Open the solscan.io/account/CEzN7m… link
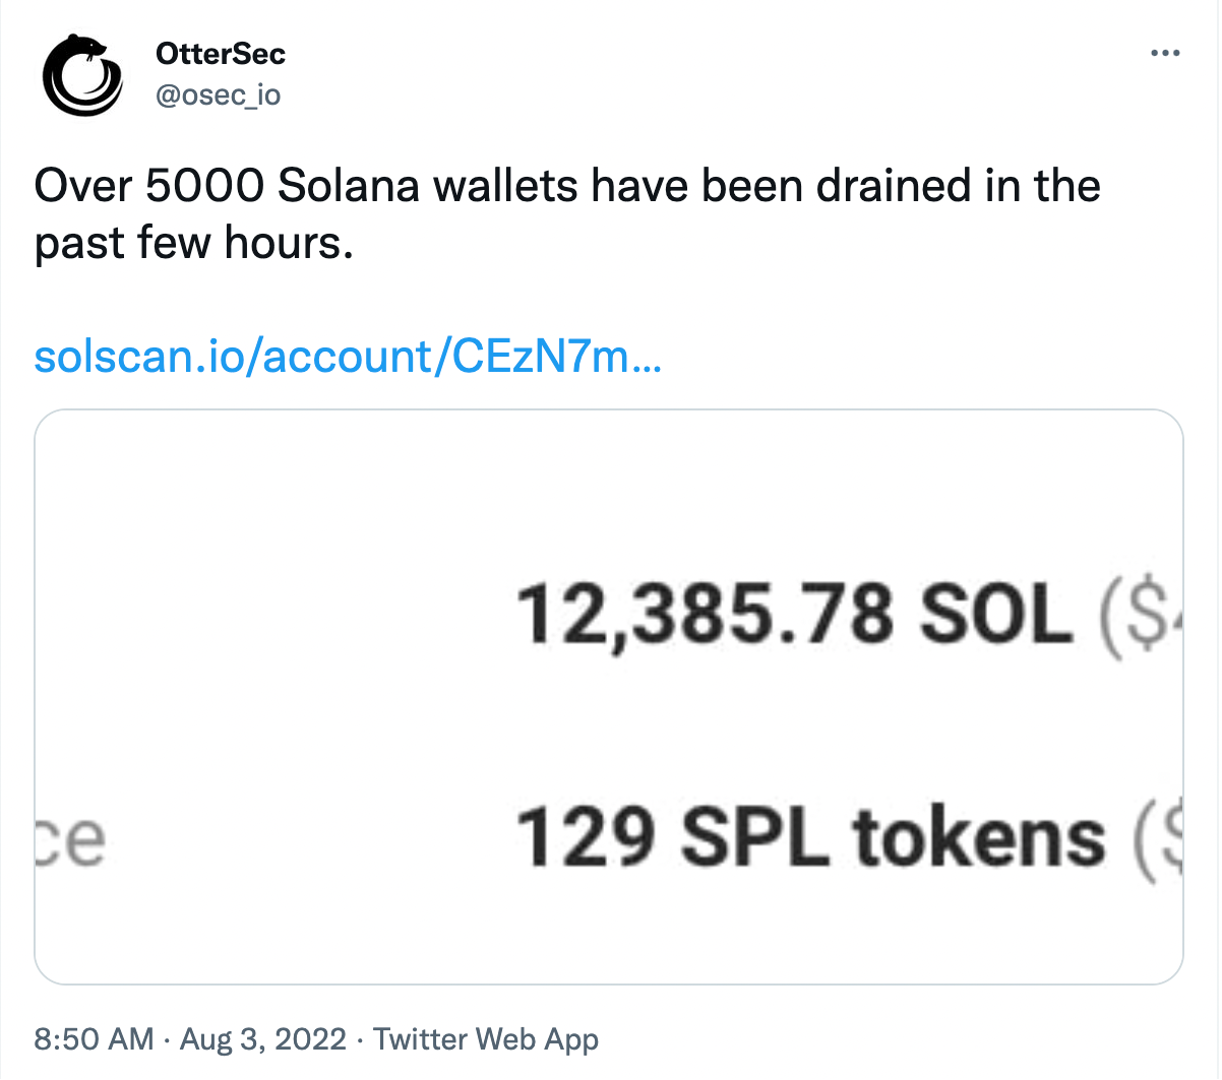Screen dimensions: 1222x1080 click(x=347, y=356)
